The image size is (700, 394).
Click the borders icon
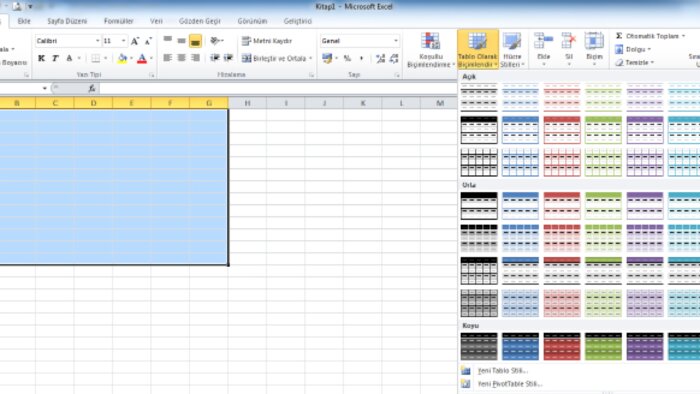(96, 58)
